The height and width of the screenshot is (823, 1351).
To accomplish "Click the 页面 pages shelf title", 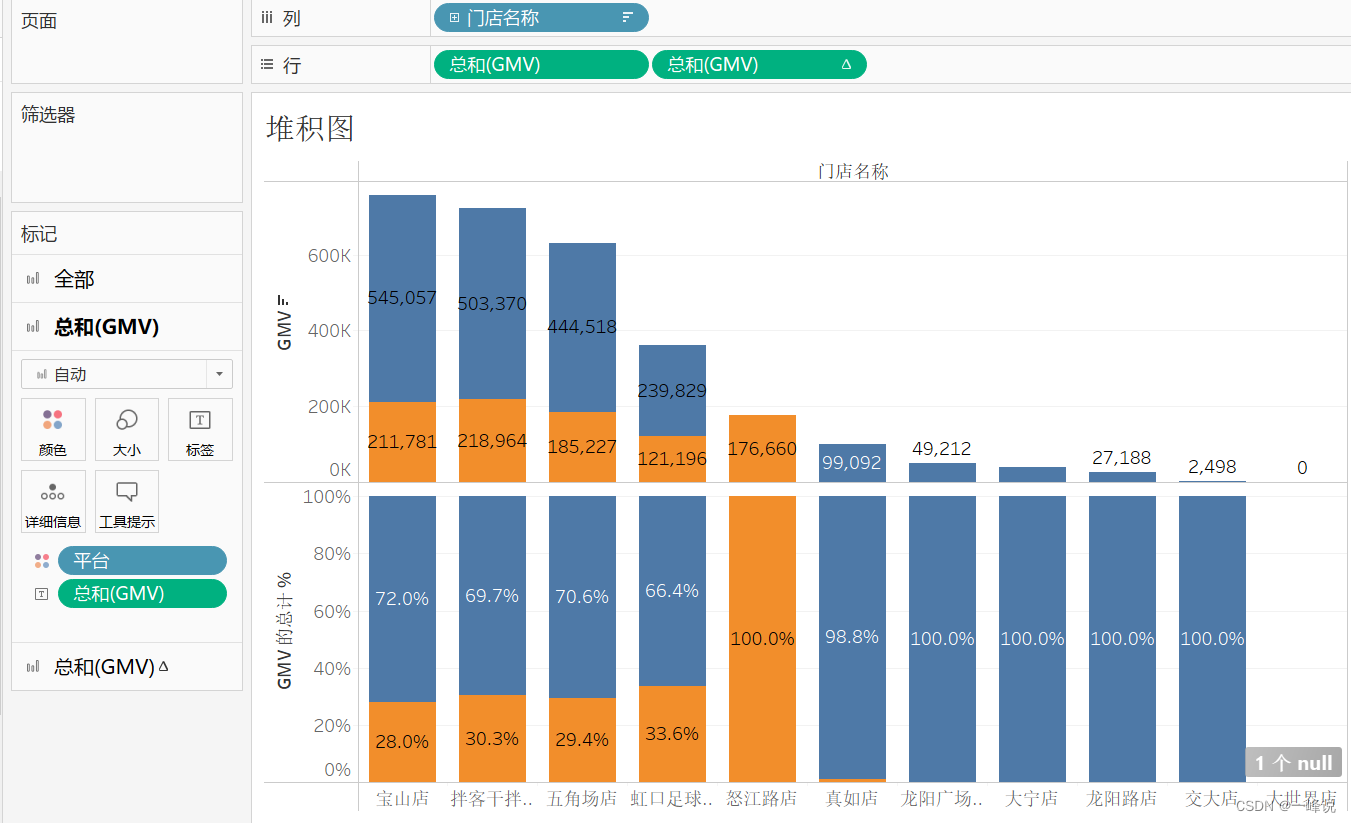I will coord(39,21).
